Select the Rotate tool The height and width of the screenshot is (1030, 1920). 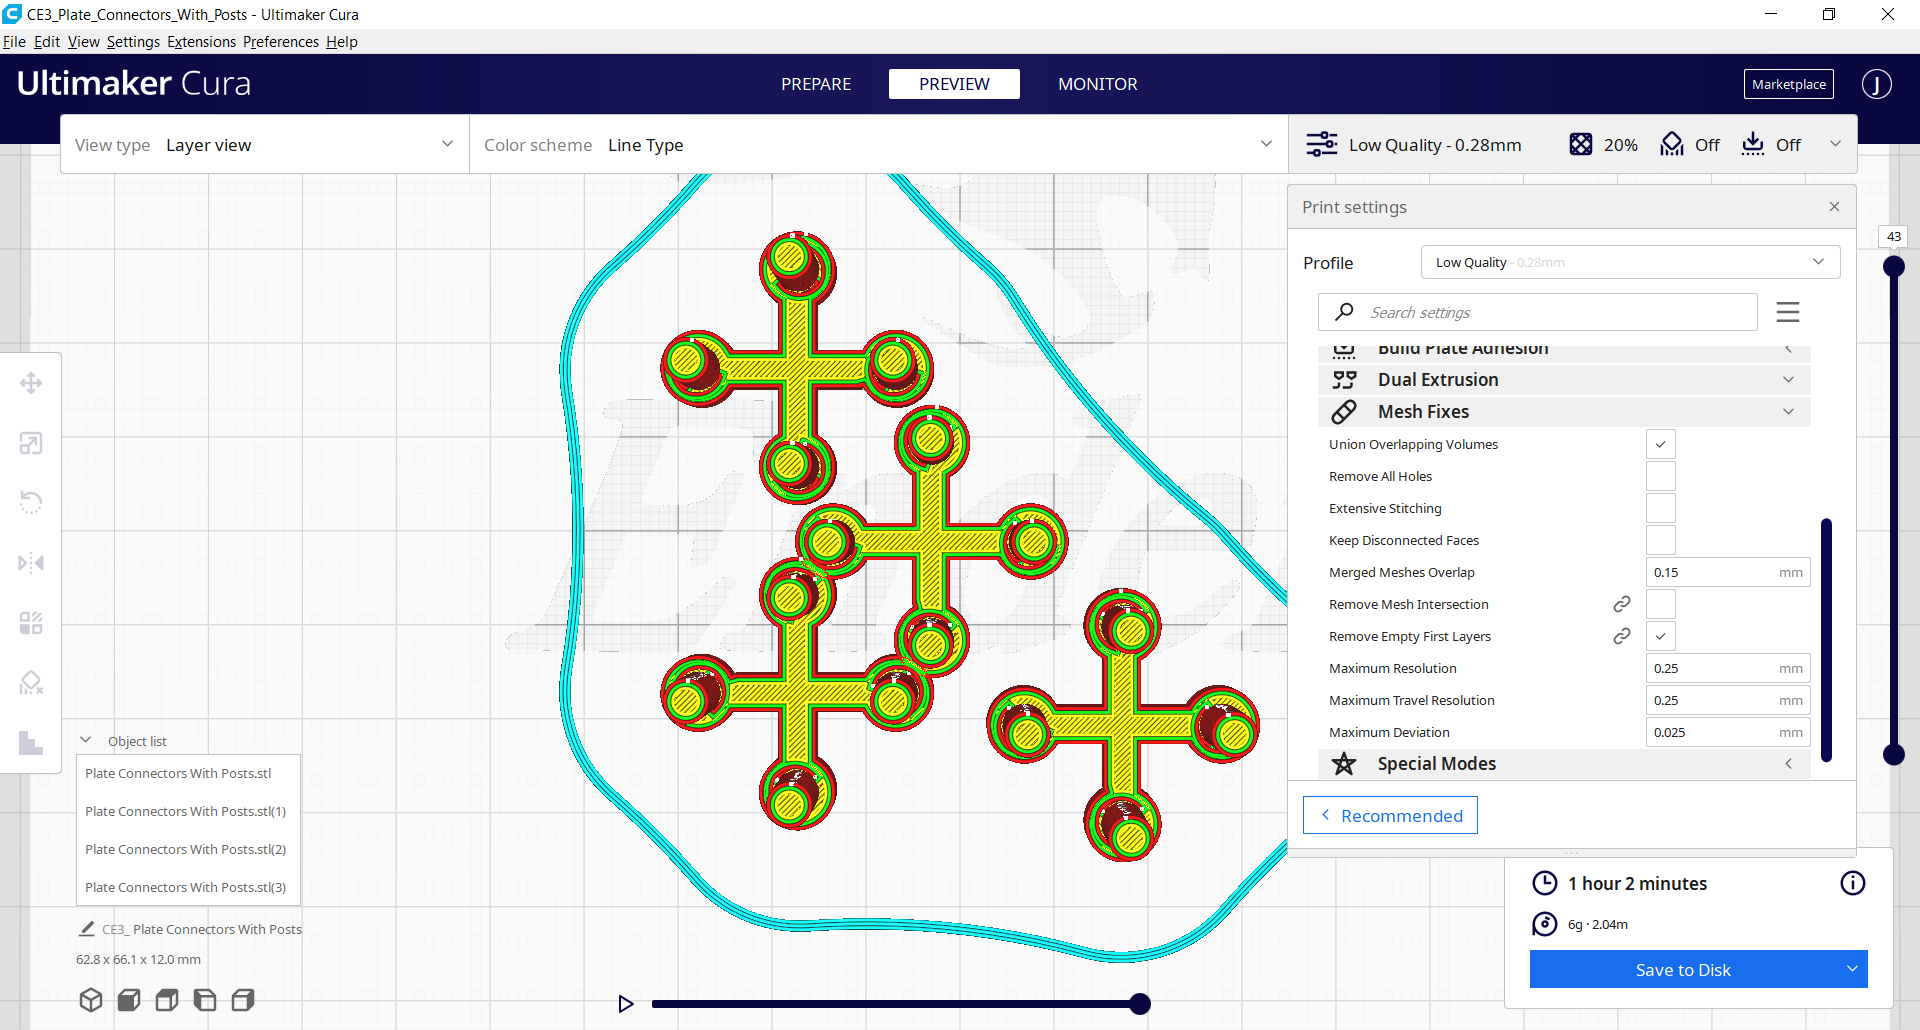coord(31,503)
